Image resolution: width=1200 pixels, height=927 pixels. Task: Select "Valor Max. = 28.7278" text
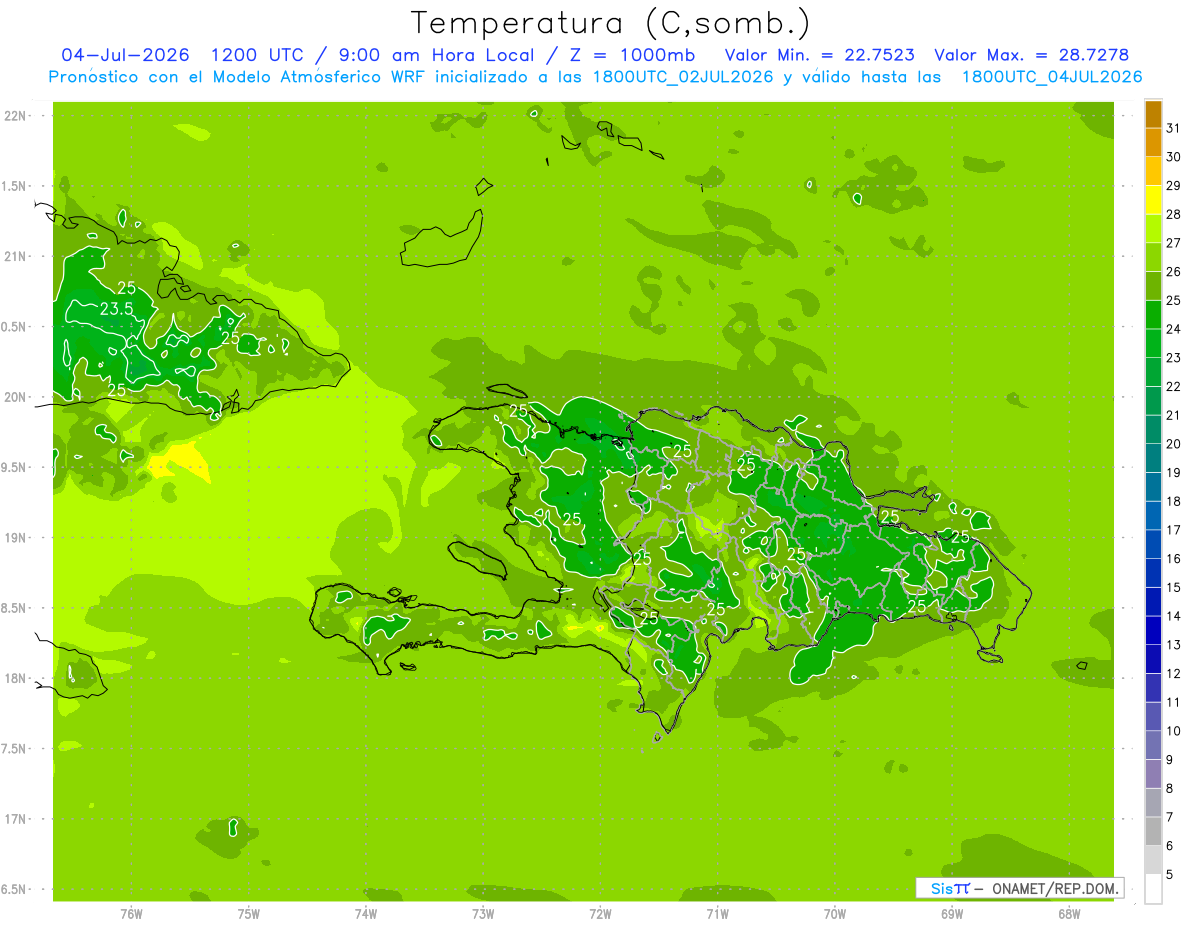pos(1030,55)
